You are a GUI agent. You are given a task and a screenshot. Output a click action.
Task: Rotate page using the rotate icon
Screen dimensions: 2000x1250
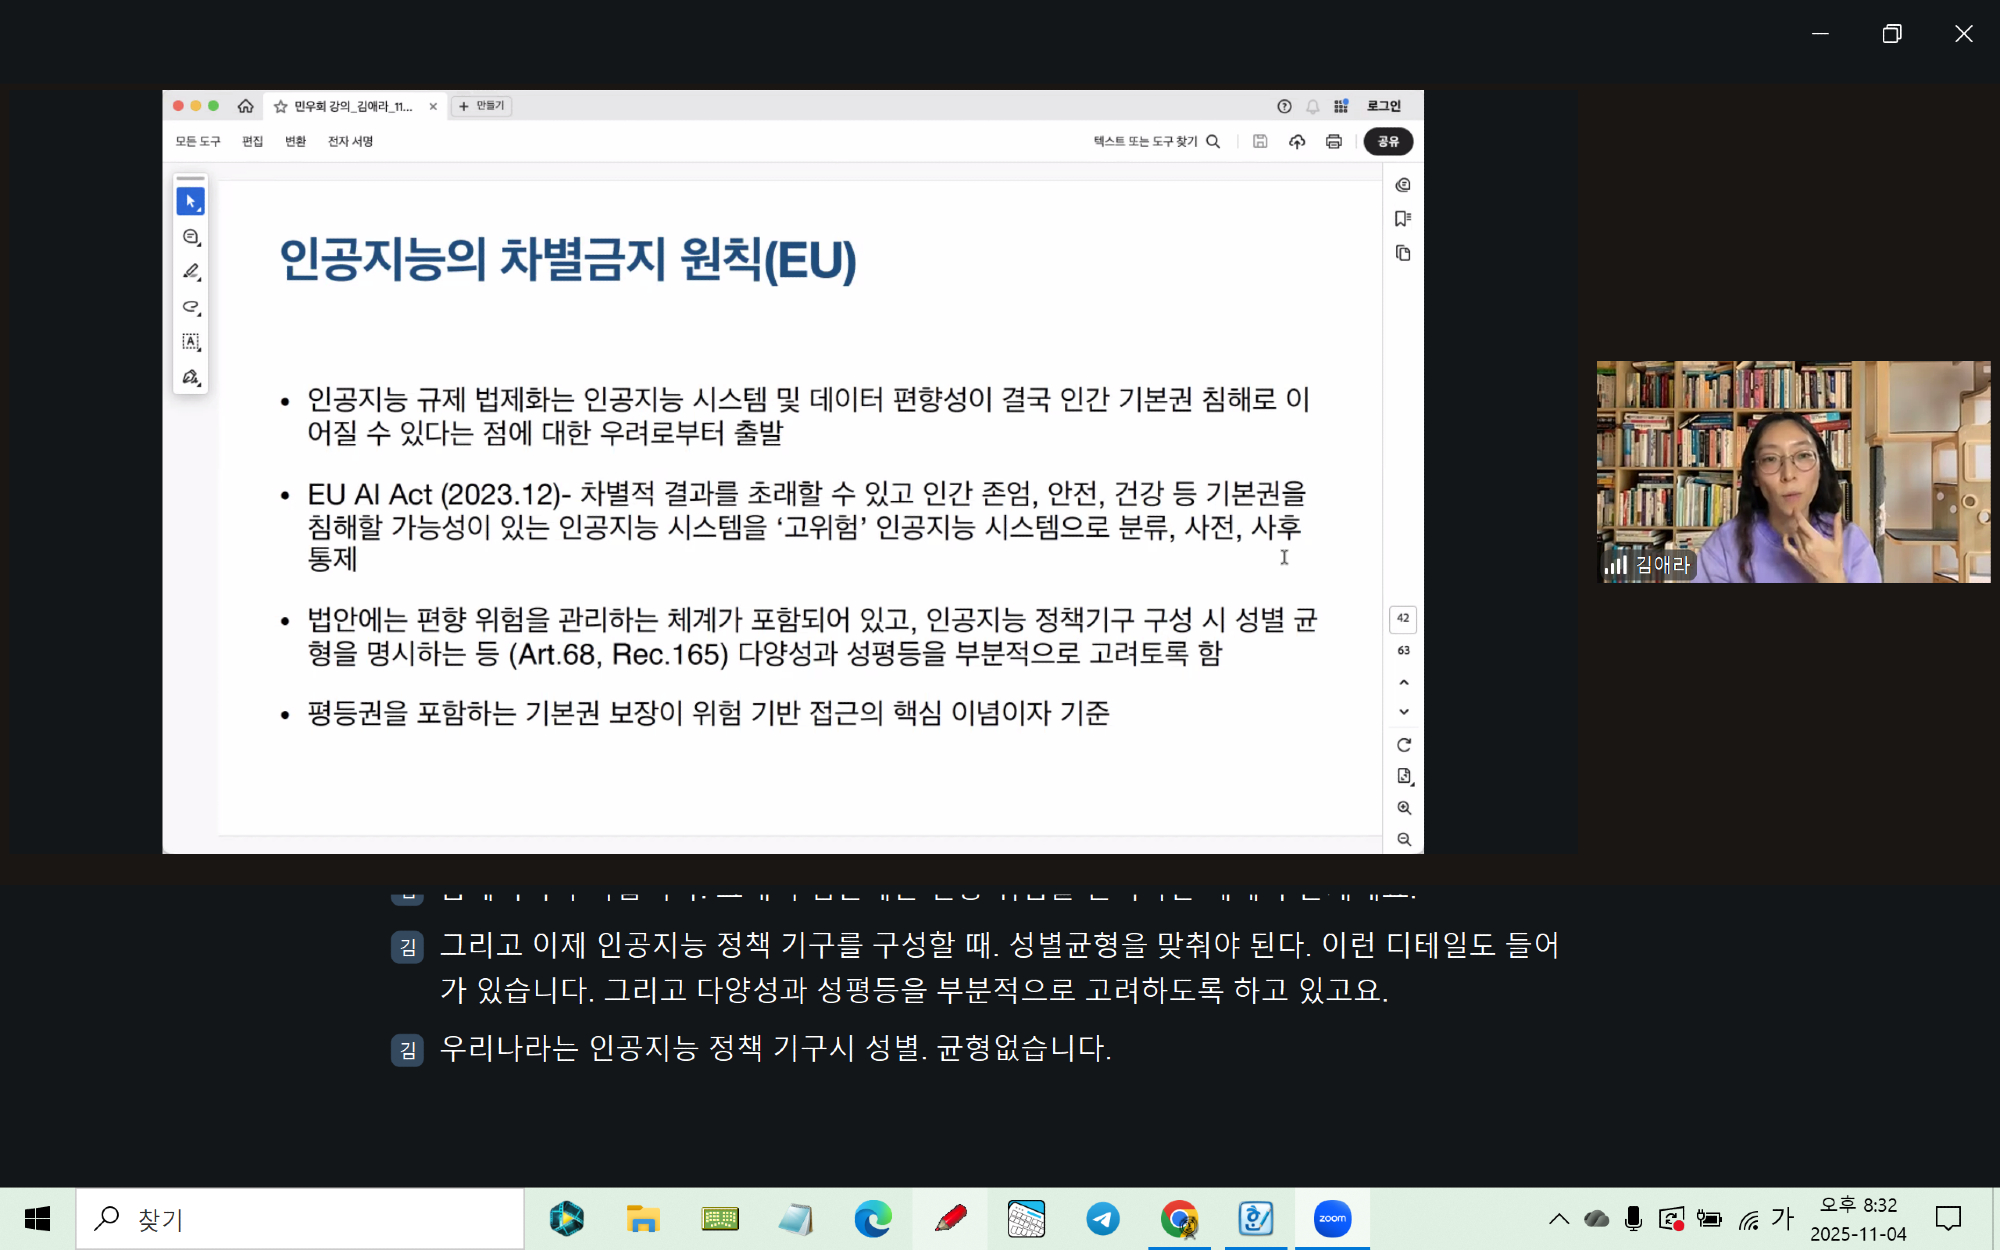[1404, 745]
